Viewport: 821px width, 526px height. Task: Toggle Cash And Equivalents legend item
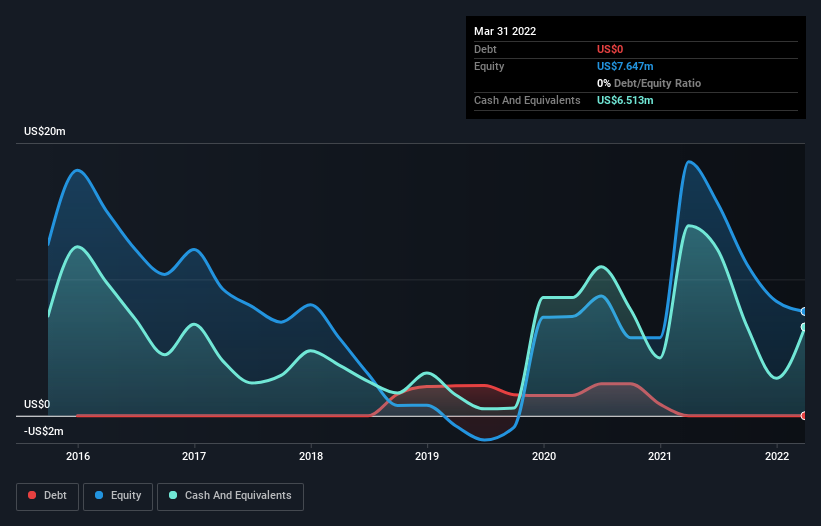point(230,496)
